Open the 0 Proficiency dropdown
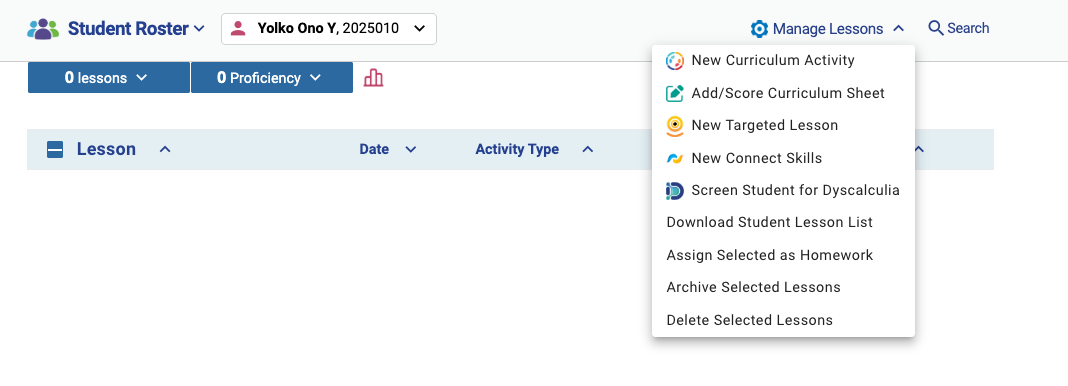The height and width of the screenshot is (386, 1068). [272, 78]
